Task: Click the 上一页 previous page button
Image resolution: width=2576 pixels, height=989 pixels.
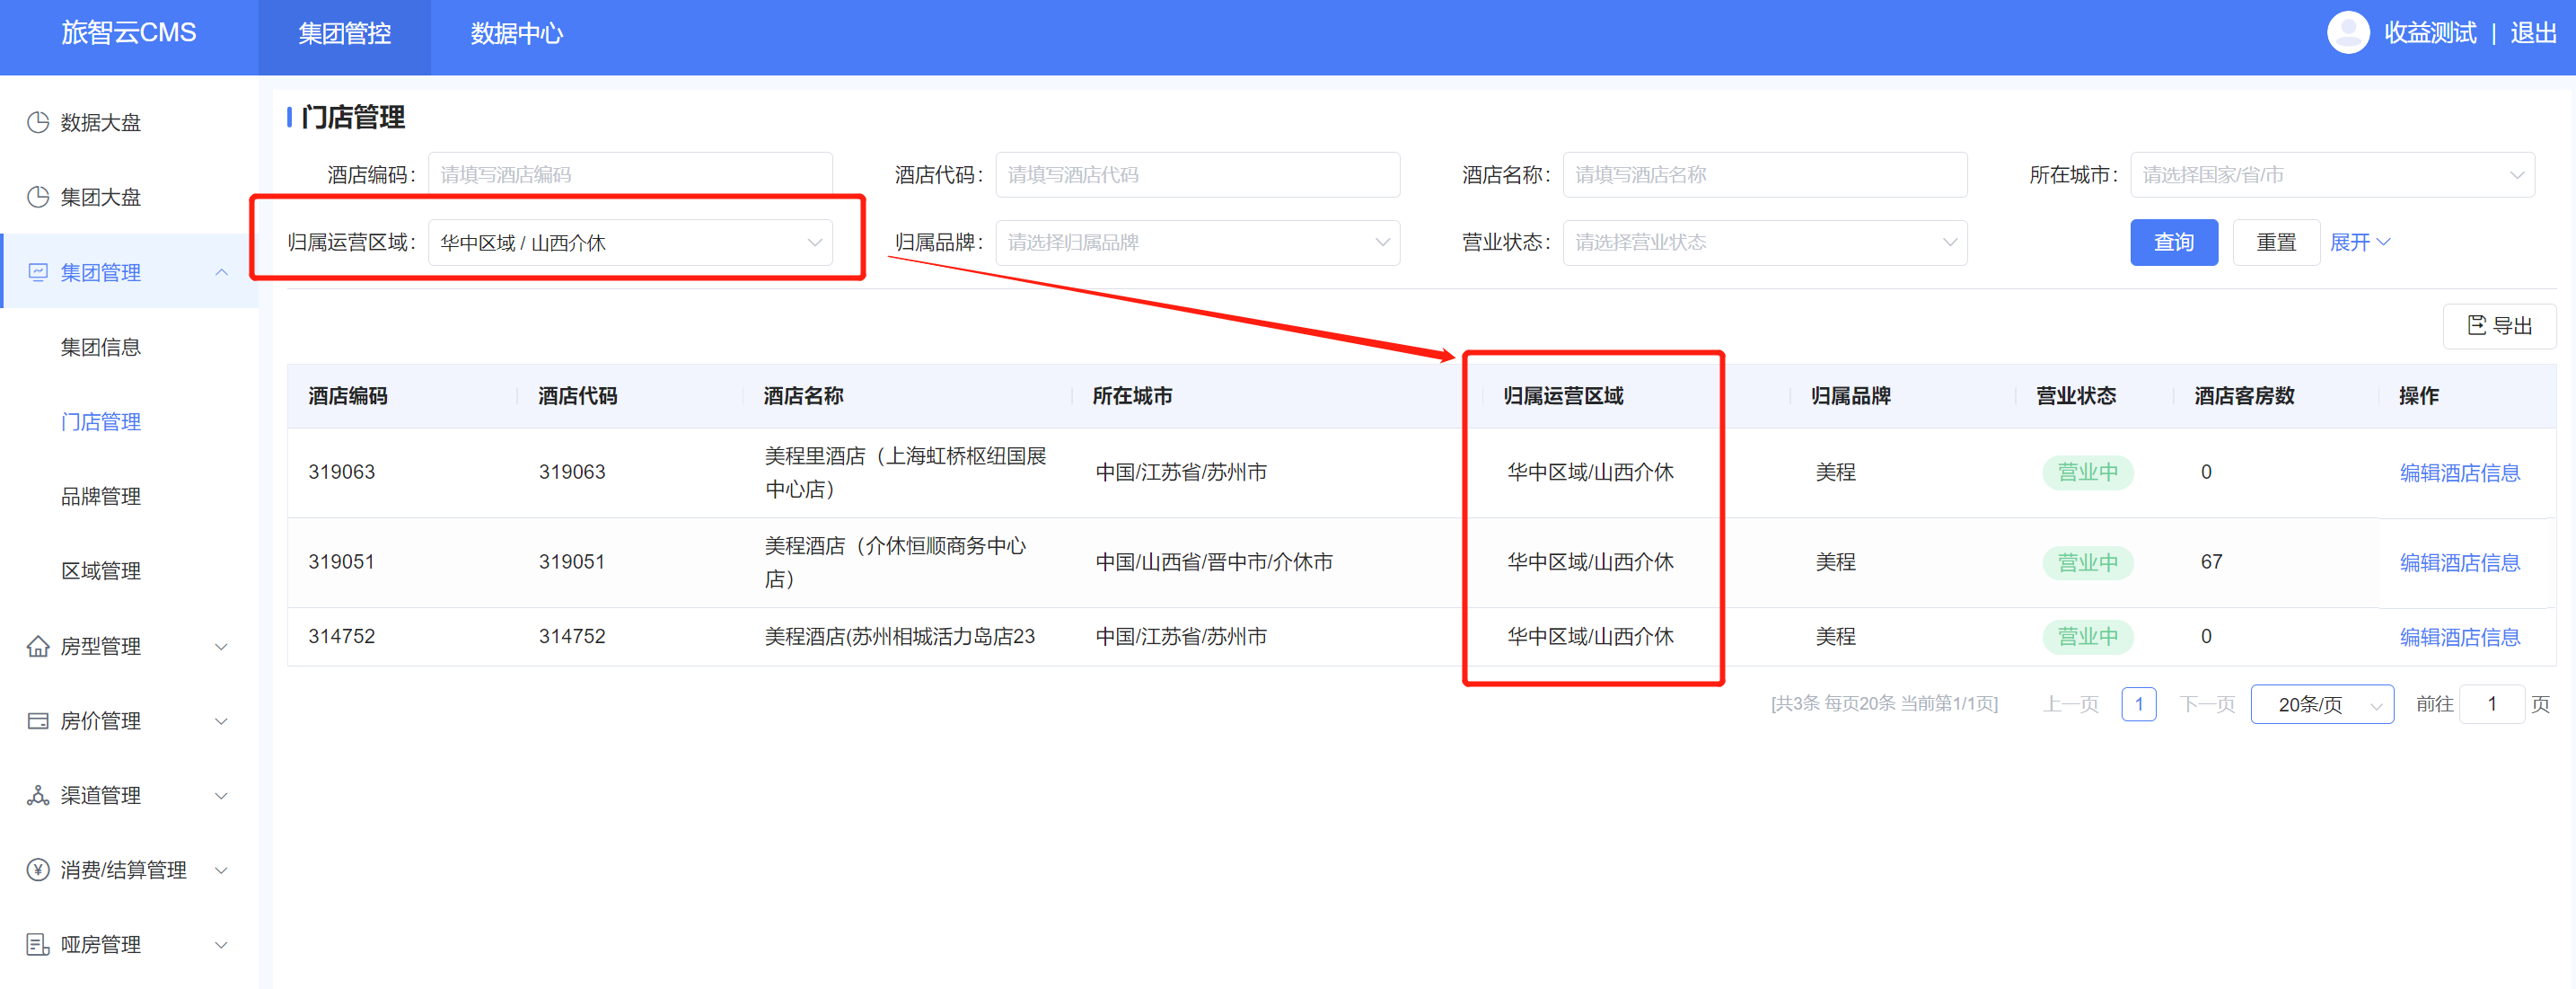Action: click(x=2070, y=704)
